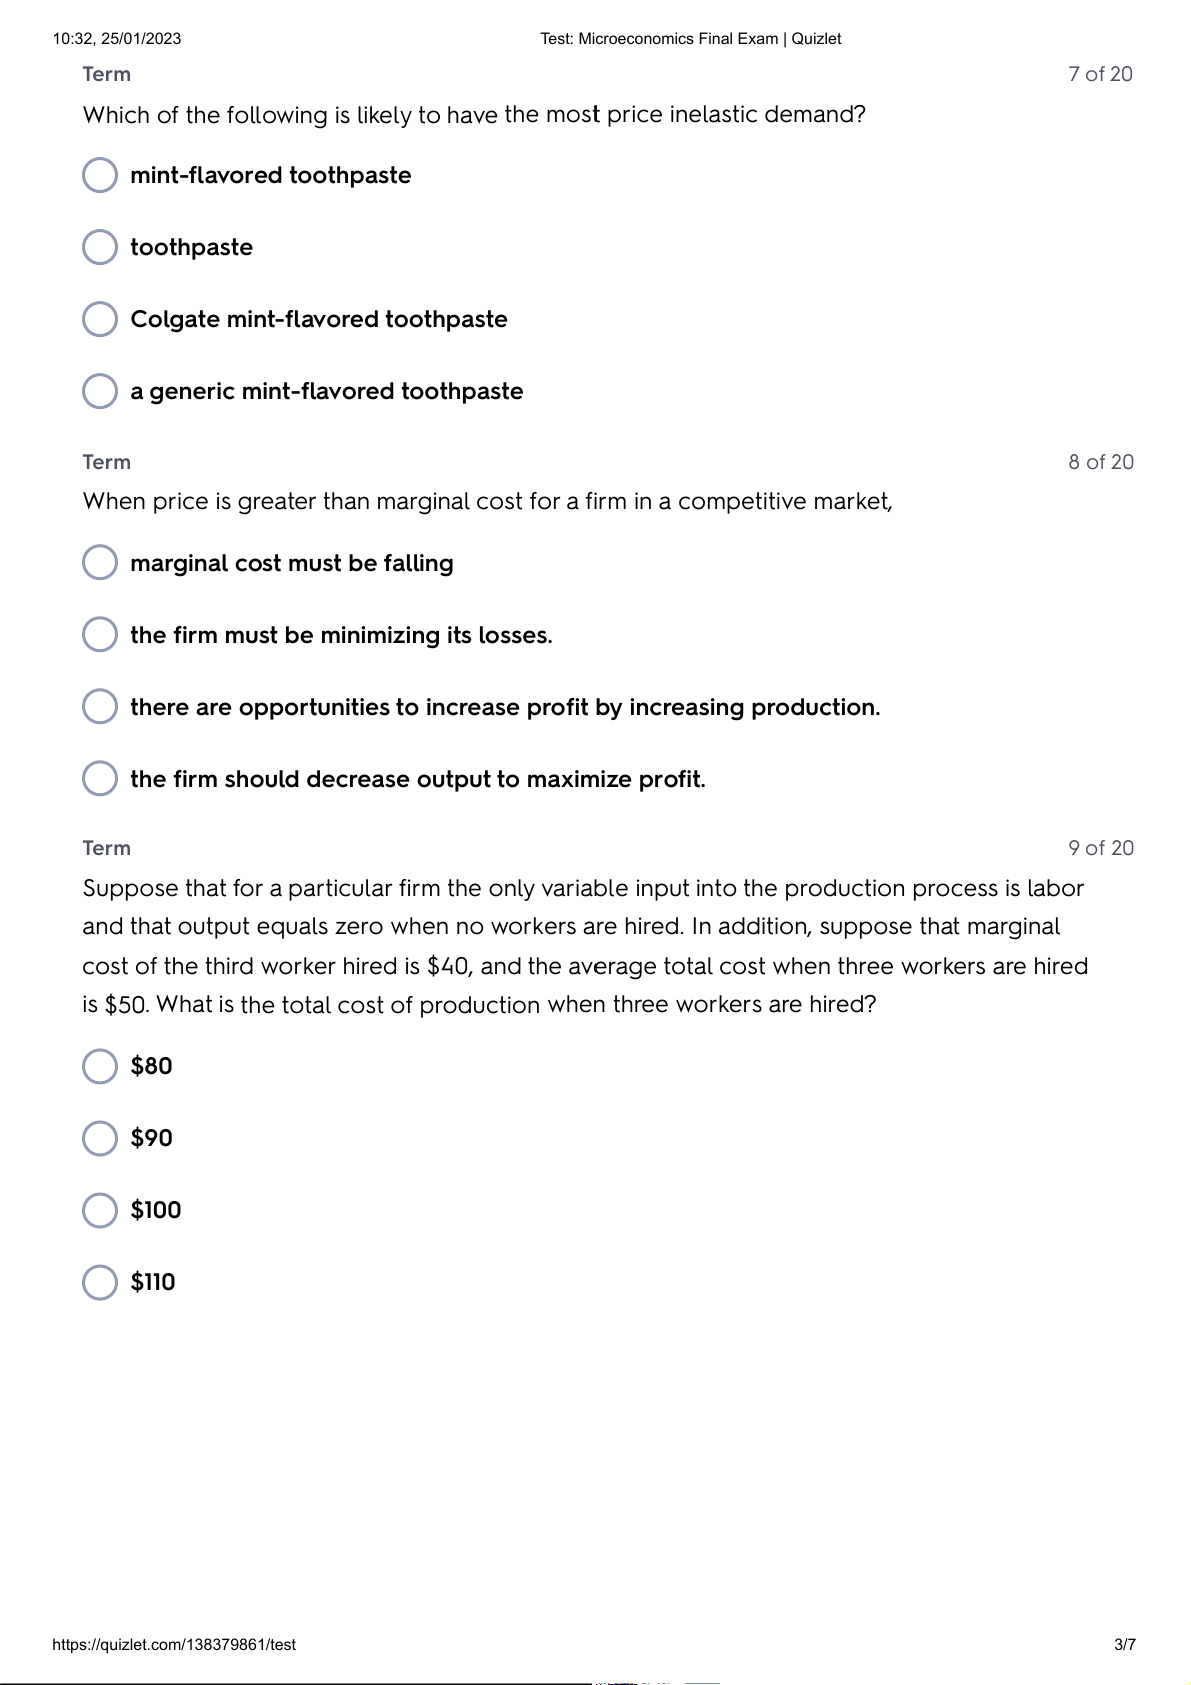Pick the $110 answer option
This screenshot has width=1191, height=1685.
point(100,1282)
